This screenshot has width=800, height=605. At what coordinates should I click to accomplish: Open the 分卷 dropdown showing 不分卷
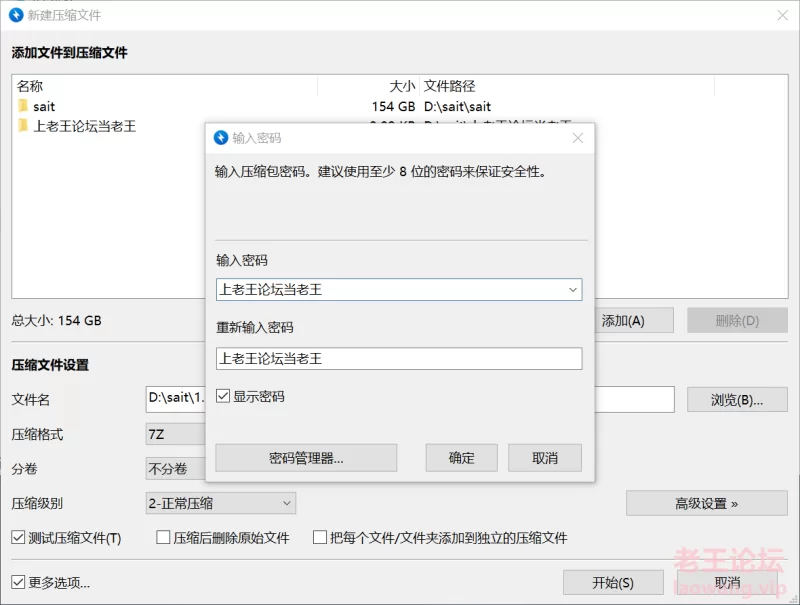(x=176, y=469)
